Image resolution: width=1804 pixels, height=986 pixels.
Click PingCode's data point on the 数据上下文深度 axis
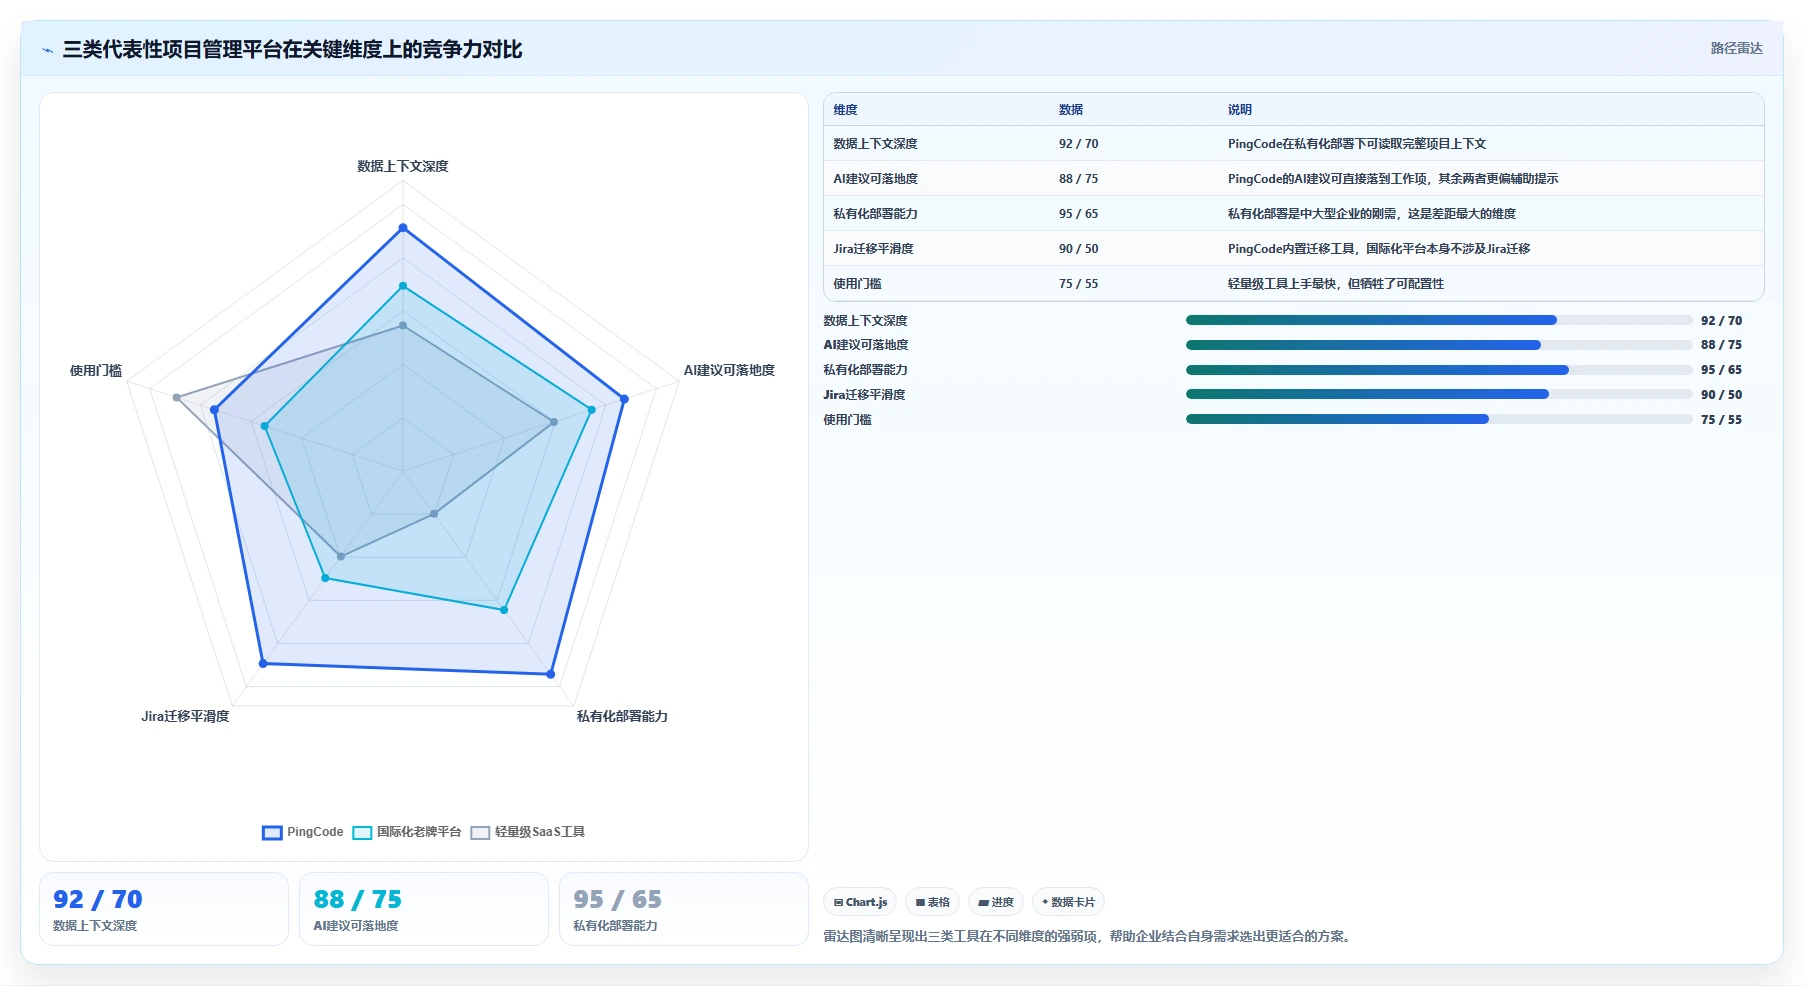(403, 228)
